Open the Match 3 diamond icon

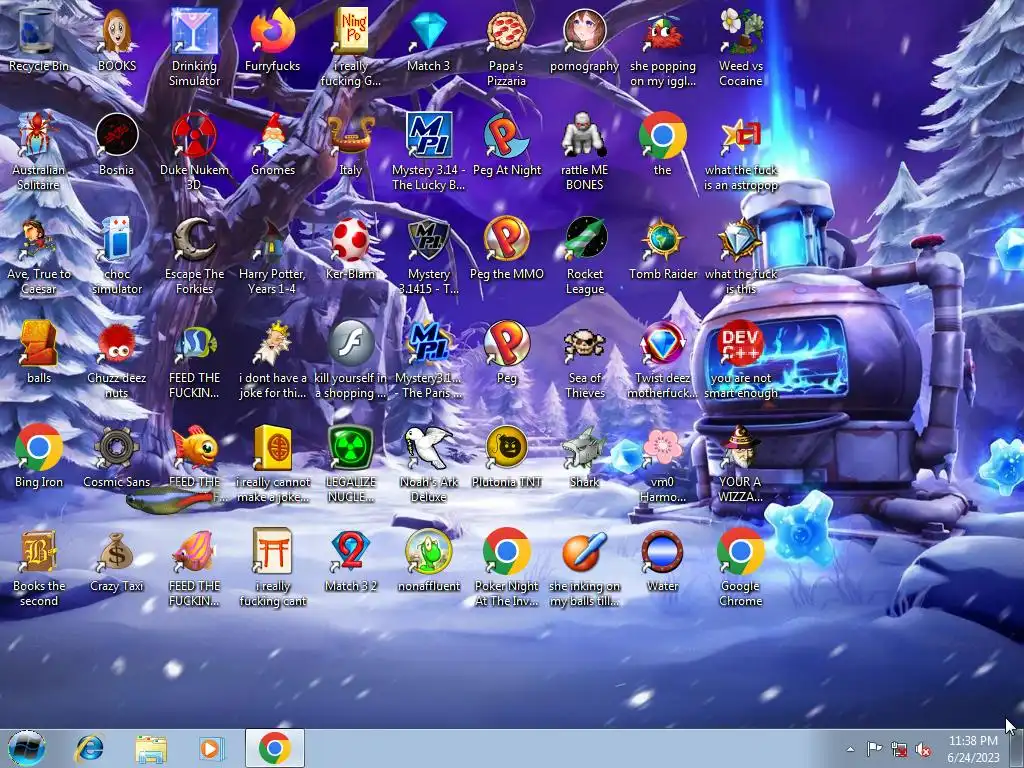(428, 39)
